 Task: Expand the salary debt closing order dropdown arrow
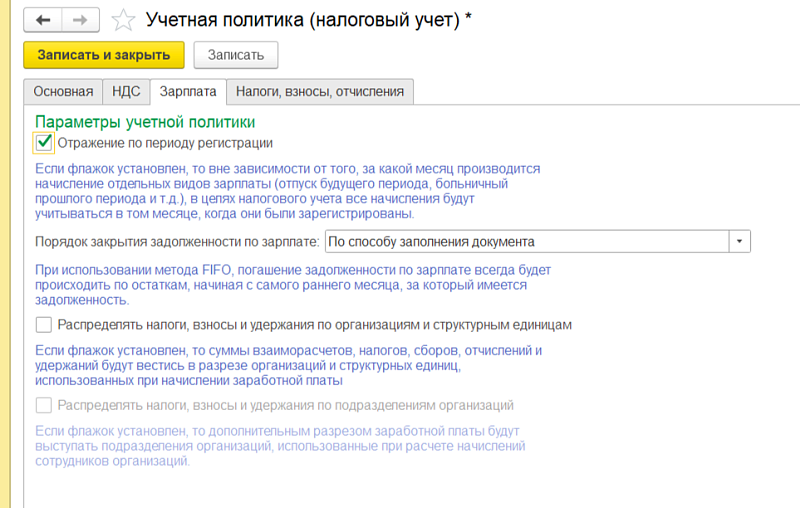coord(739,242)
